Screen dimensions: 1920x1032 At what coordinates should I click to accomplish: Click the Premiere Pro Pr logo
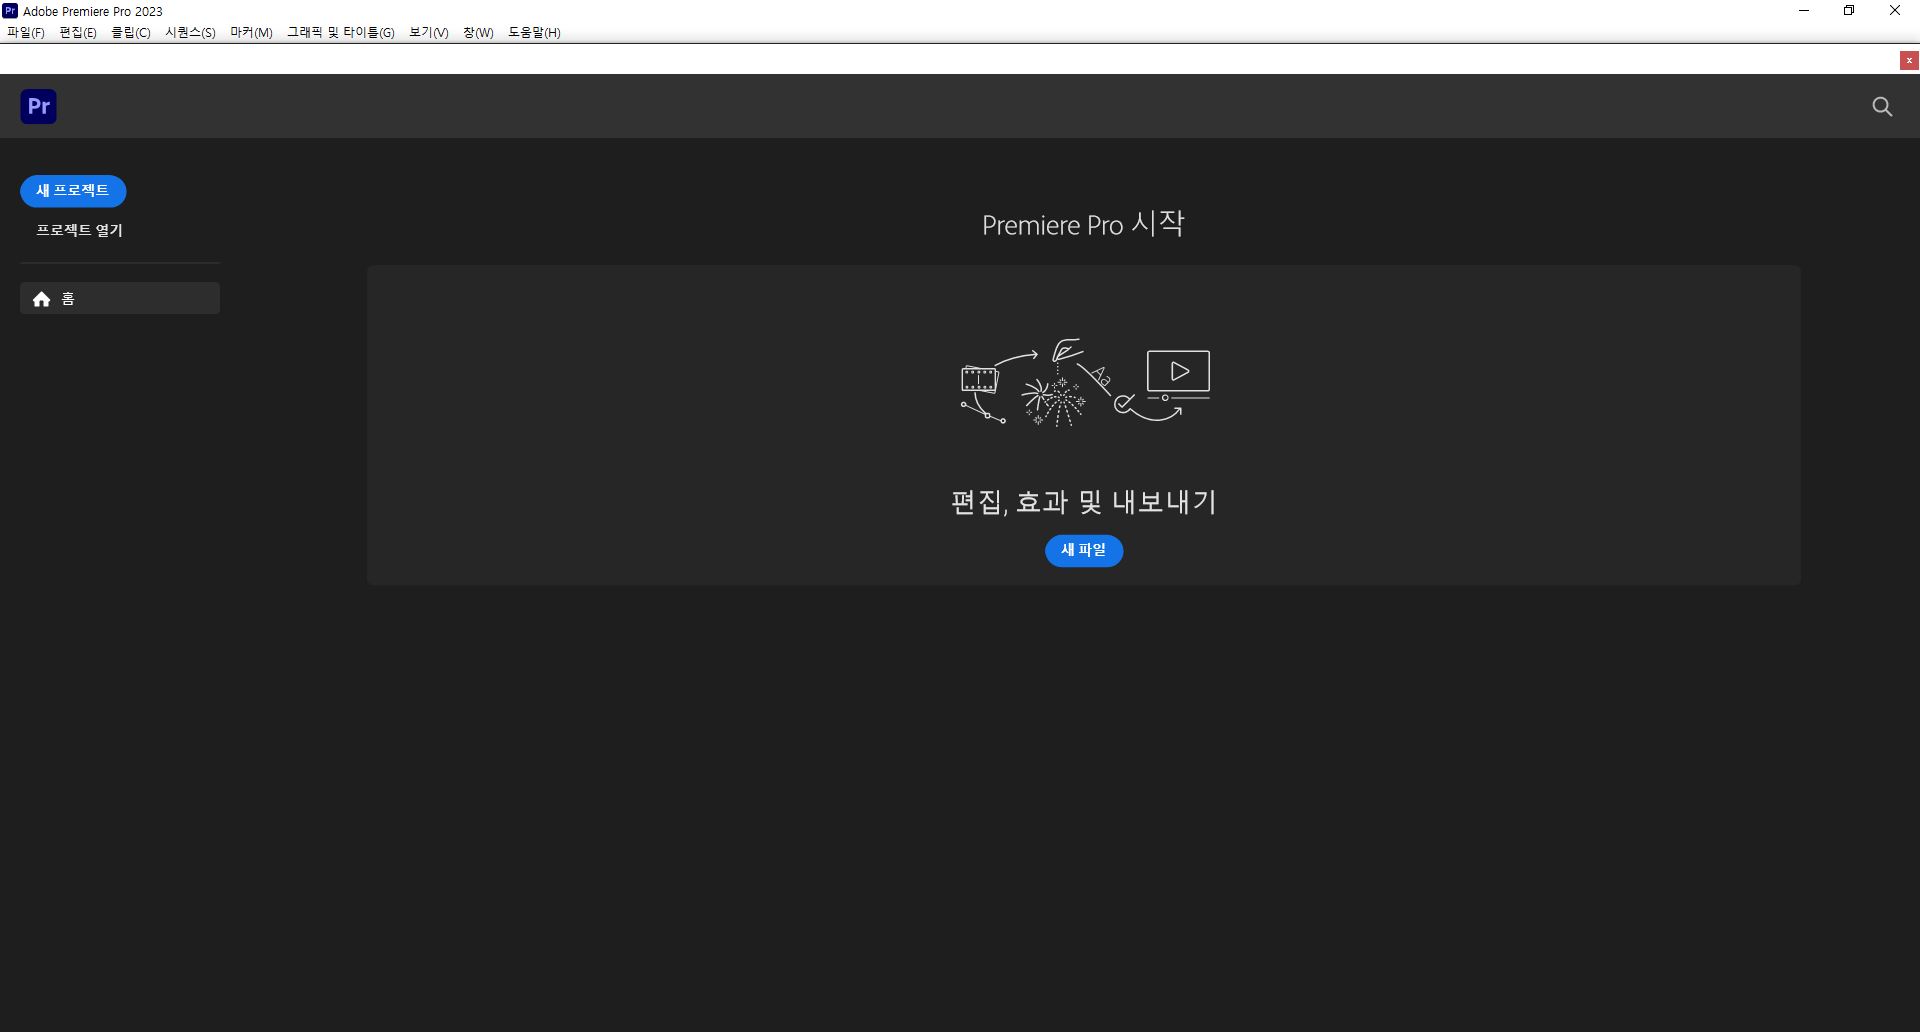tap(38, 106)
